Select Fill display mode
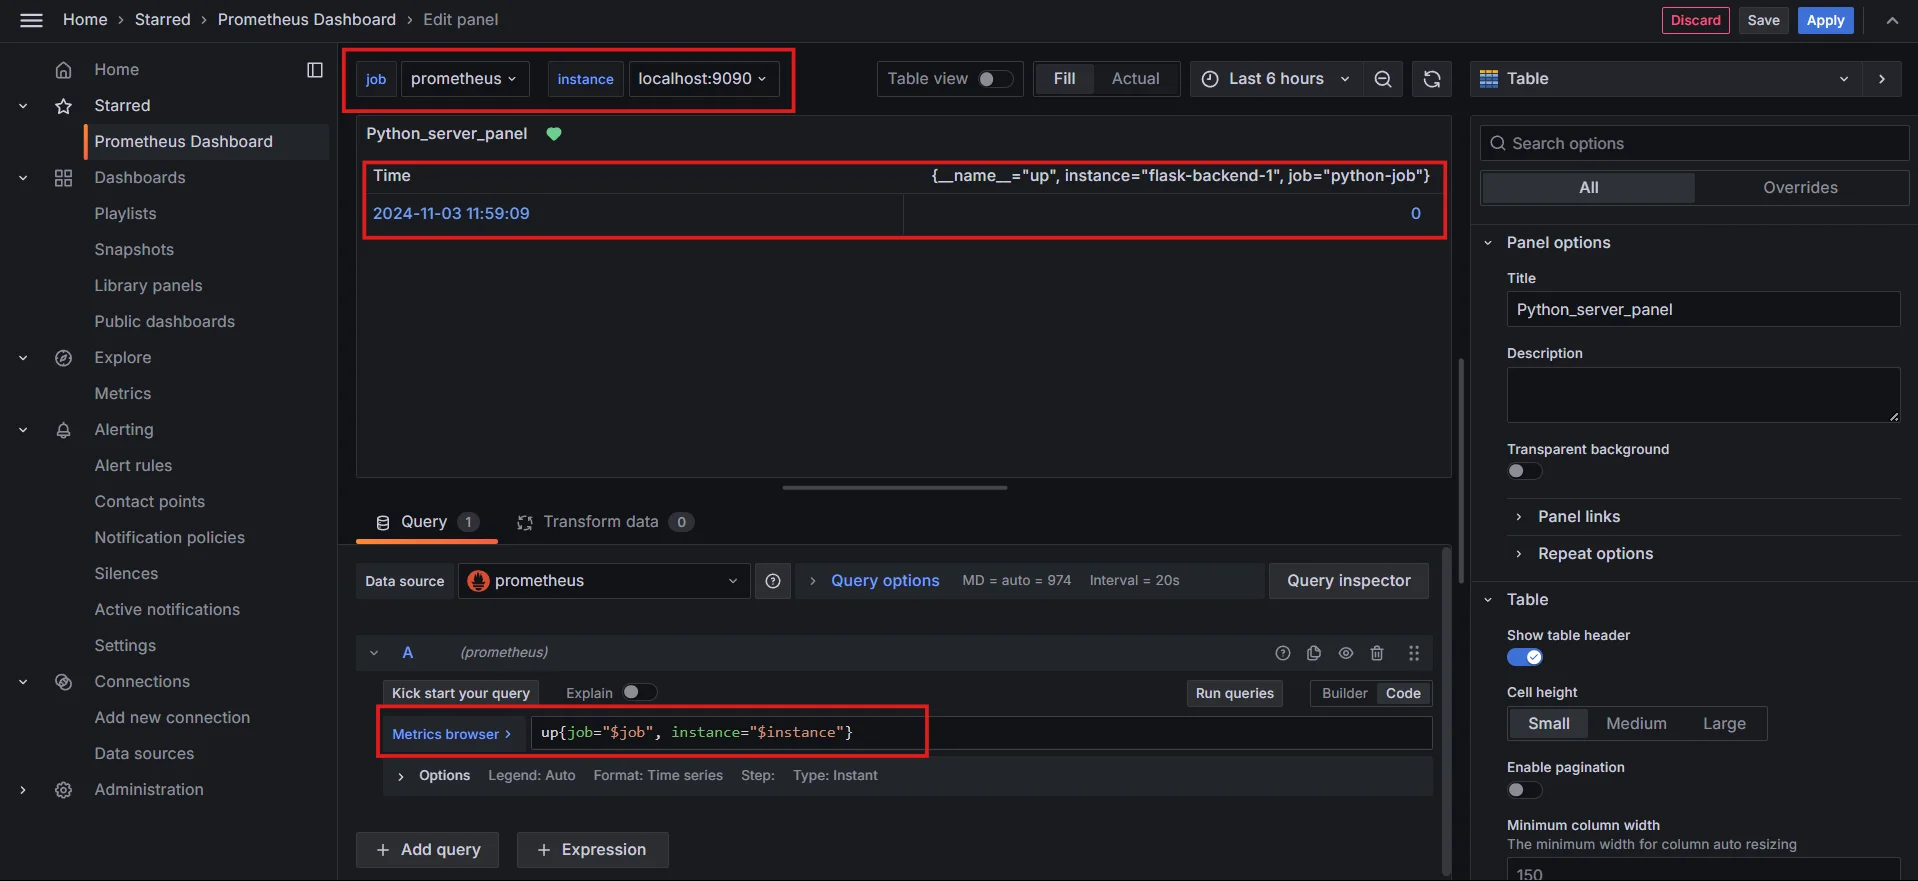 [x=1064, y=79]
